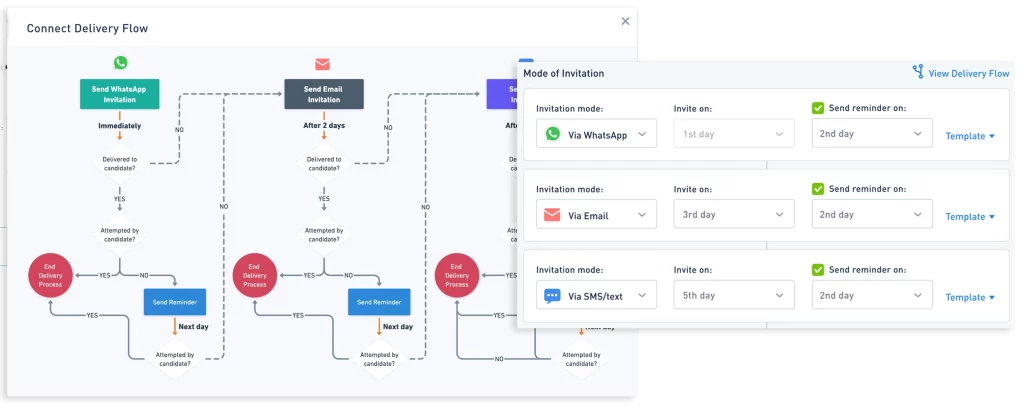Open the Via SMS/text invitation mode dropdown
1024x417 pixels.
click(x=596, y=295)
